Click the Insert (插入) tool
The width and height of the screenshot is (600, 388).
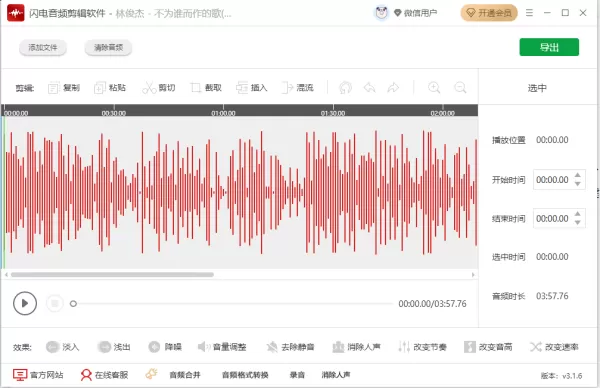[x=251, y=88]
